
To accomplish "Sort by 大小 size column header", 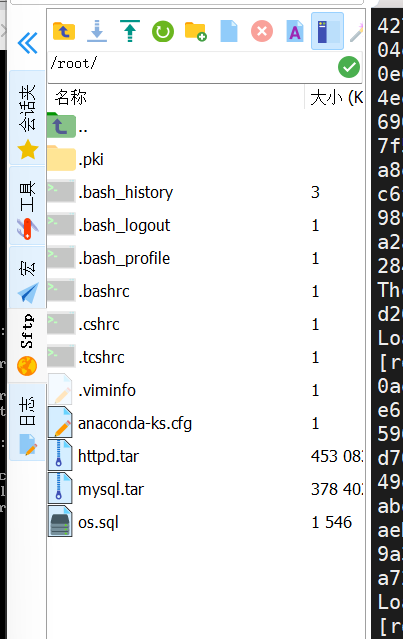I will [x=335, y=97].
